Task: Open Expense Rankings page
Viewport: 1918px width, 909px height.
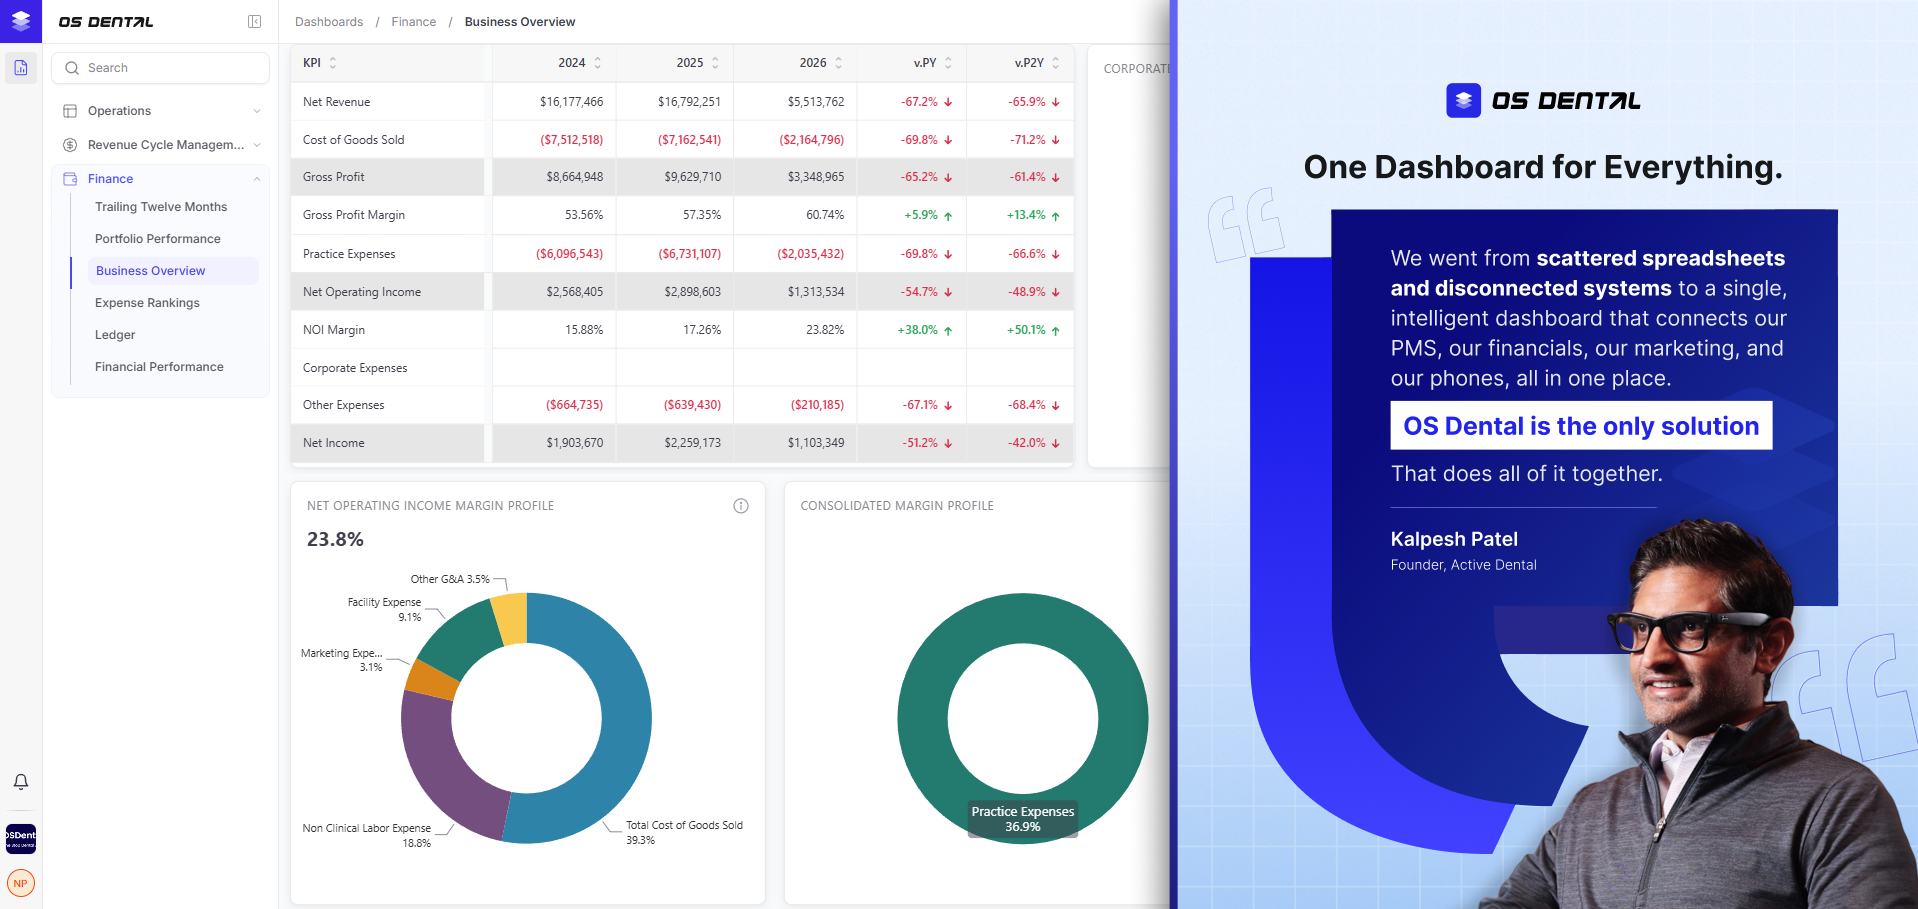Action: click(x=147, y=303)
